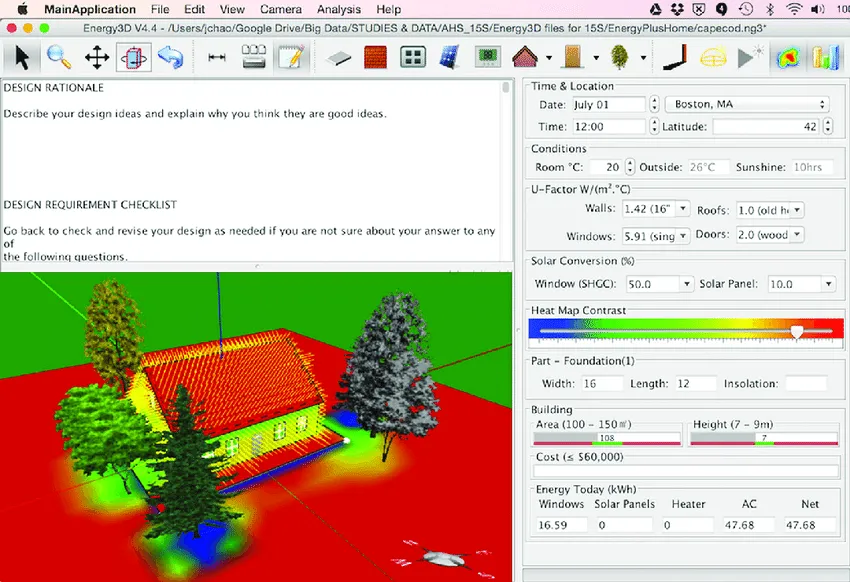Viewport: 850px width, 582px height.
Task: Click the foundation Length field
Action: (696, 384)
